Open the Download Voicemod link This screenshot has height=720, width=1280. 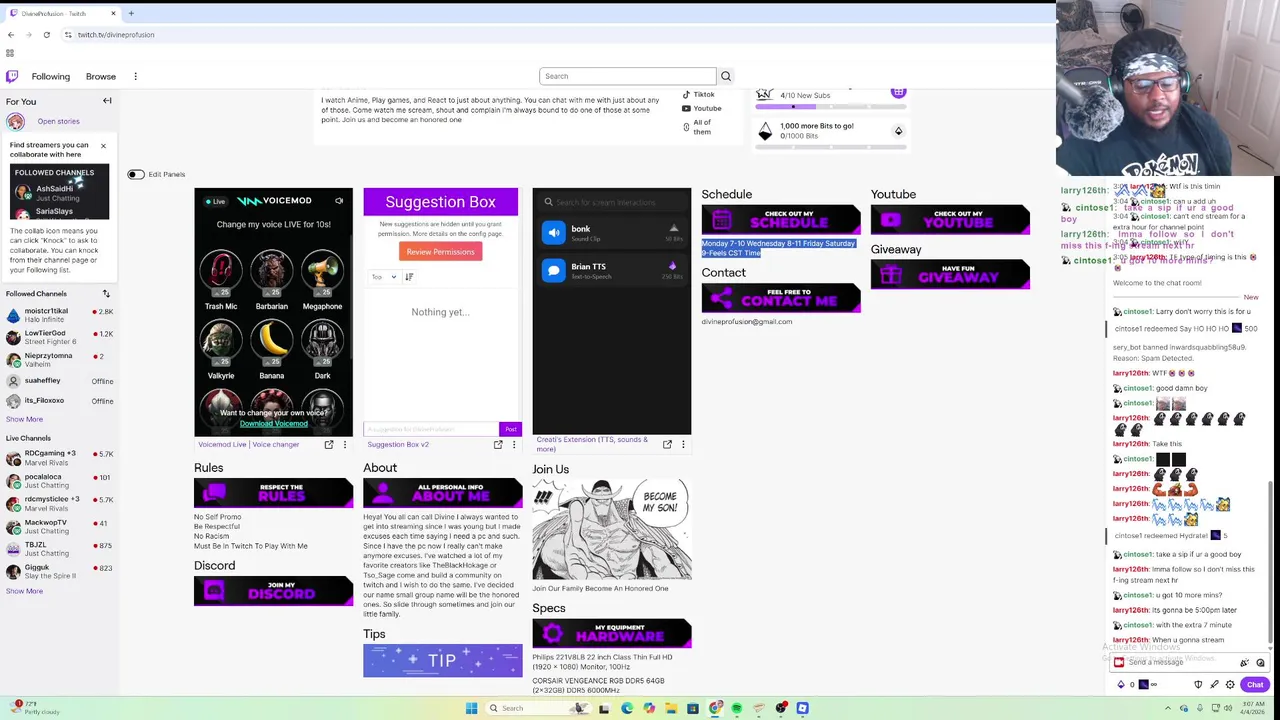273,424
